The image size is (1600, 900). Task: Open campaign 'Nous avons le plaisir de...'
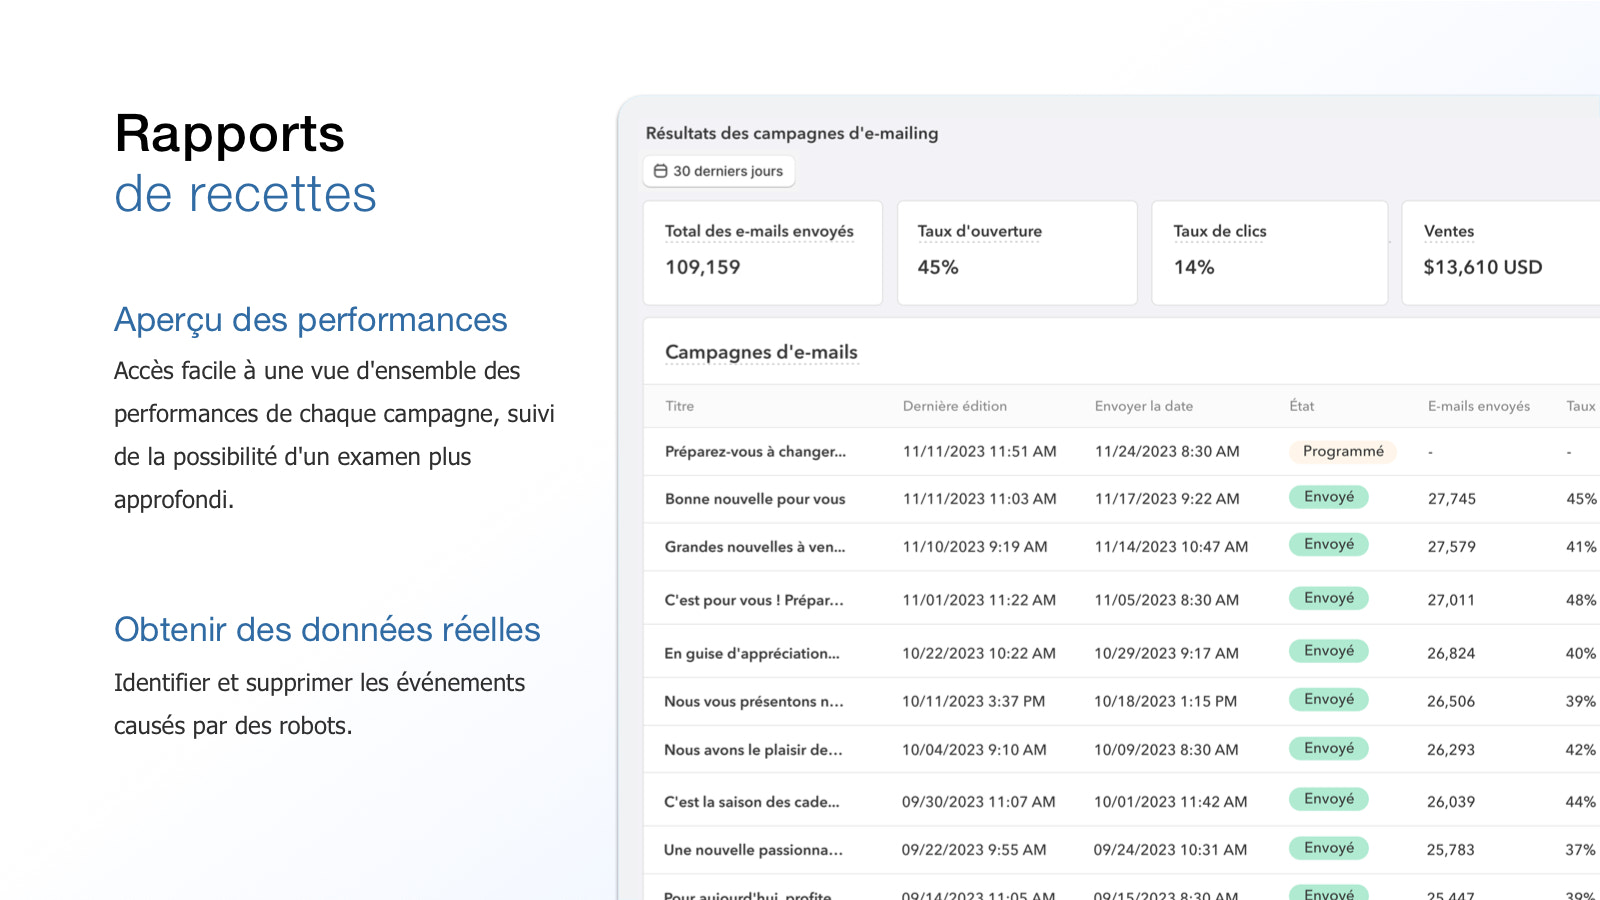click(753, 750)
